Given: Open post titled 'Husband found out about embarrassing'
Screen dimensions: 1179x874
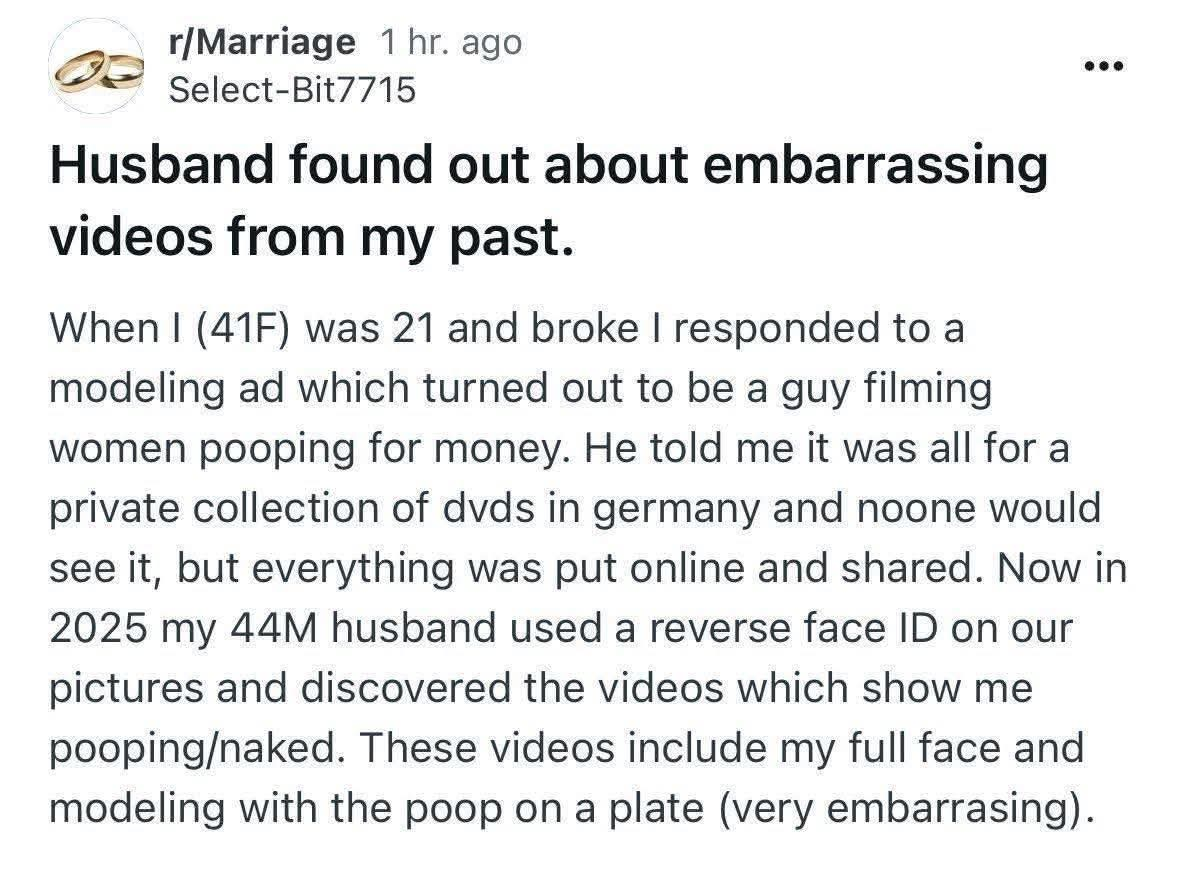Looking at the screenshot, I should tap(548, 165).
